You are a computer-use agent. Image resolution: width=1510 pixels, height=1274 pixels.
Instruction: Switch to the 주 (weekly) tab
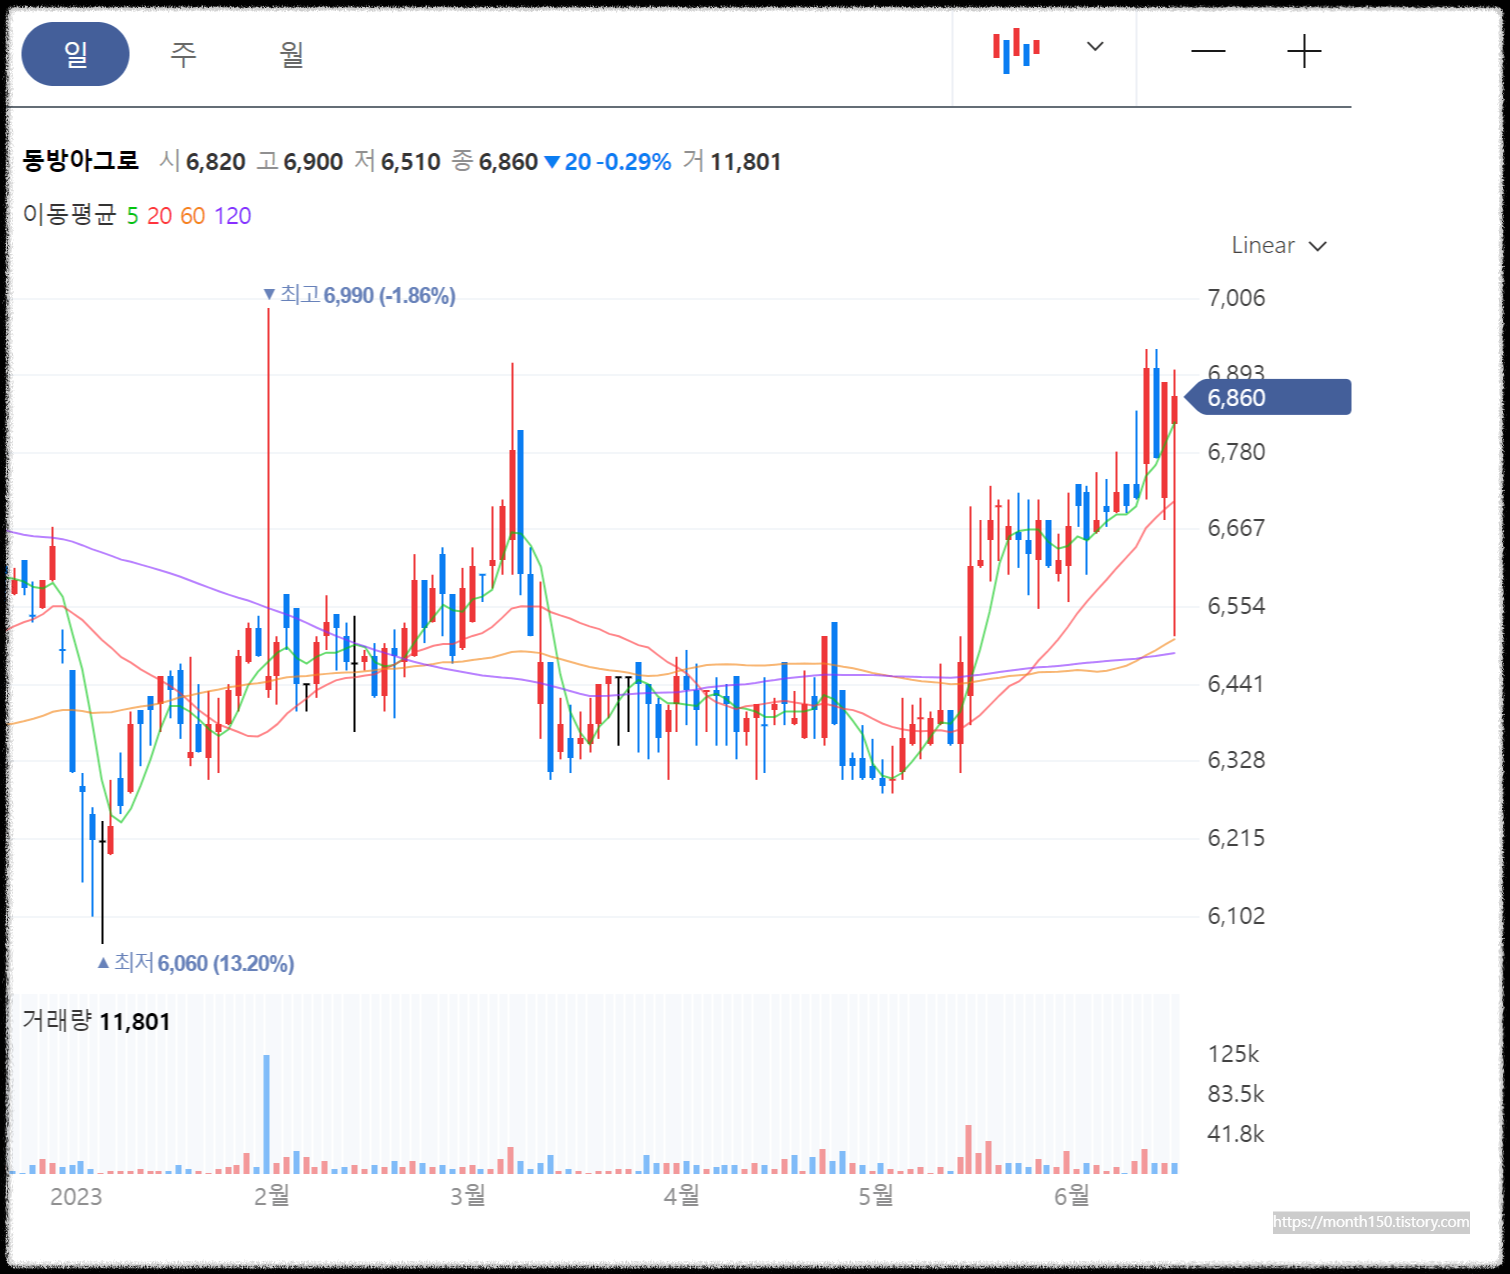tap(183, 54)
